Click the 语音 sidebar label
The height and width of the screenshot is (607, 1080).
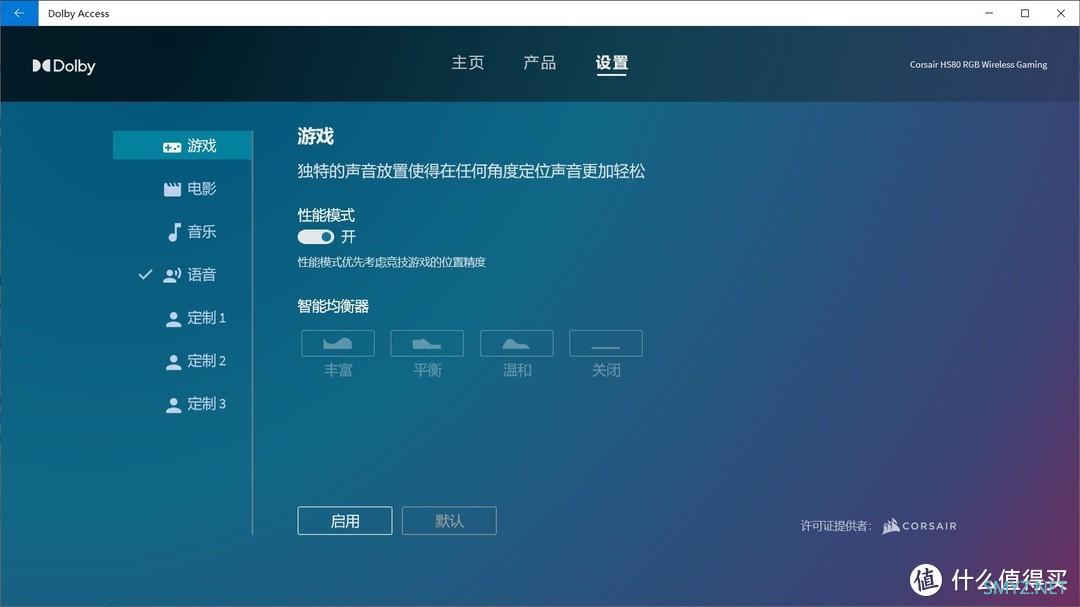202,275
